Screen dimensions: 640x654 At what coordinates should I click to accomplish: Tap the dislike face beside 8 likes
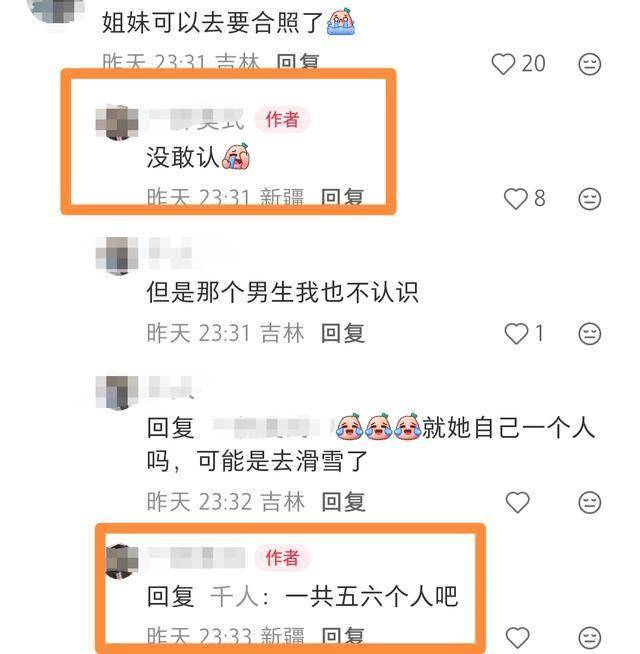[x=590, y=199]
